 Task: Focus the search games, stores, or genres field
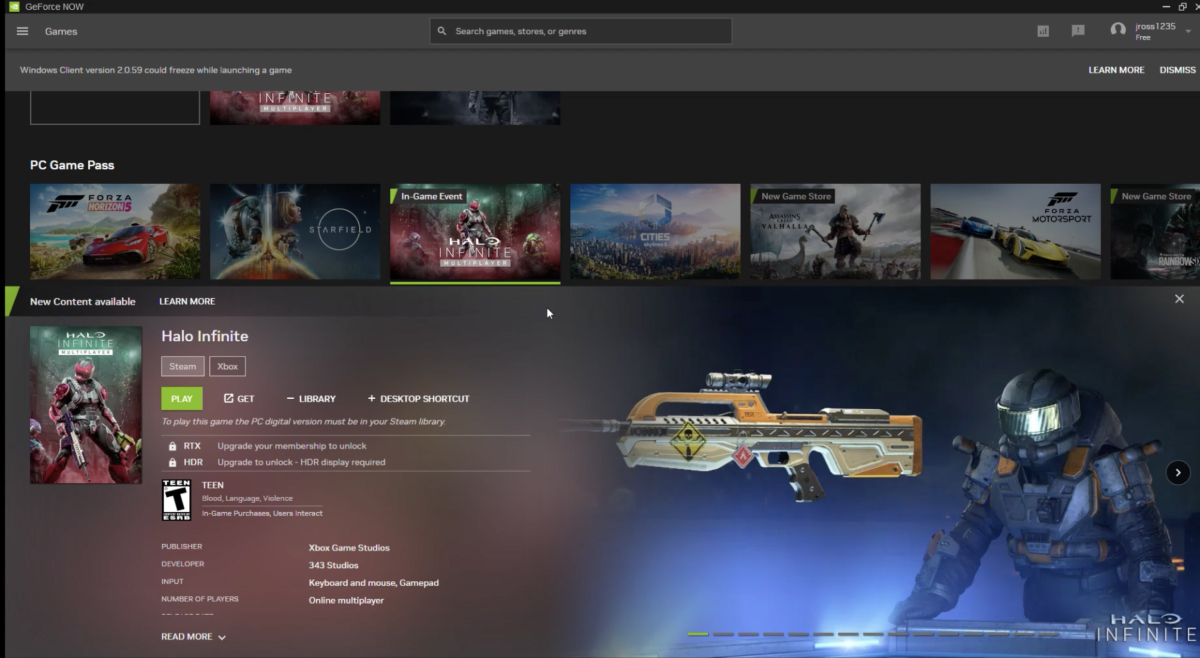[581, 31]
